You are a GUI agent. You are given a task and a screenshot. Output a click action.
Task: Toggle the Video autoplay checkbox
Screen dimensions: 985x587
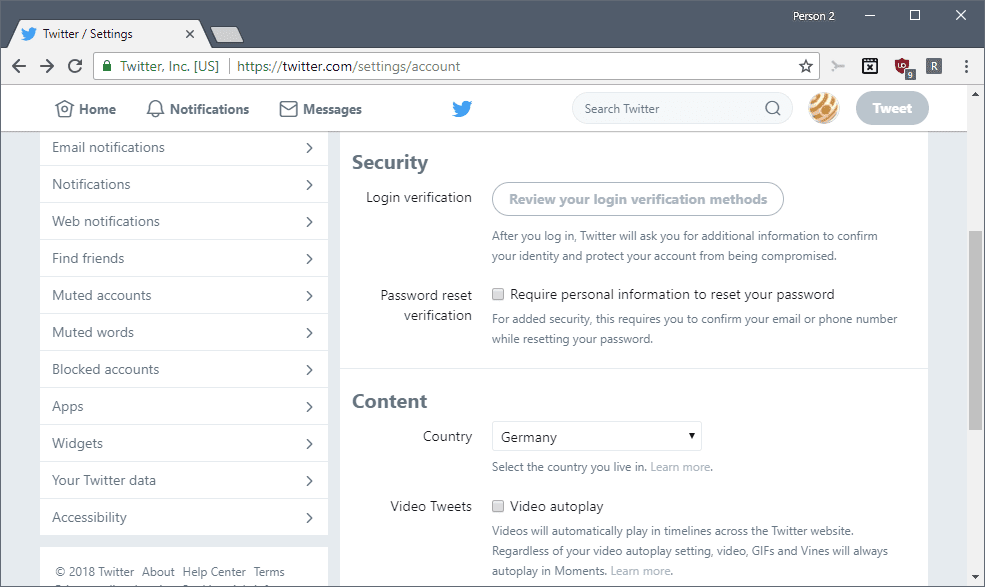coord(498,506)
